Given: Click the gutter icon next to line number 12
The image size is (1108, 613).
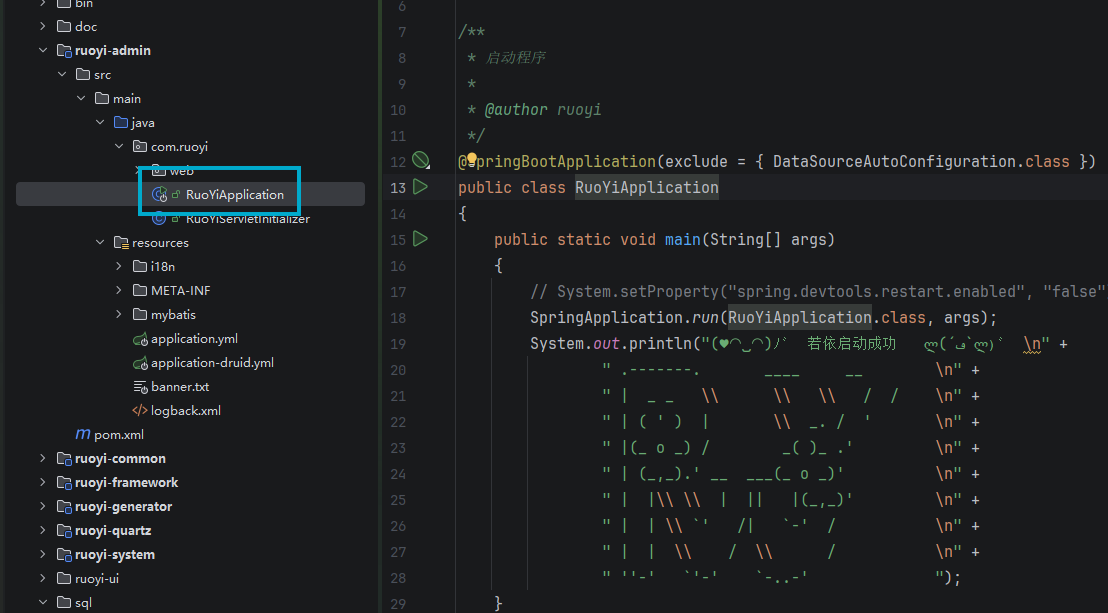Looking at the screenshot, I should pos(420,160).
